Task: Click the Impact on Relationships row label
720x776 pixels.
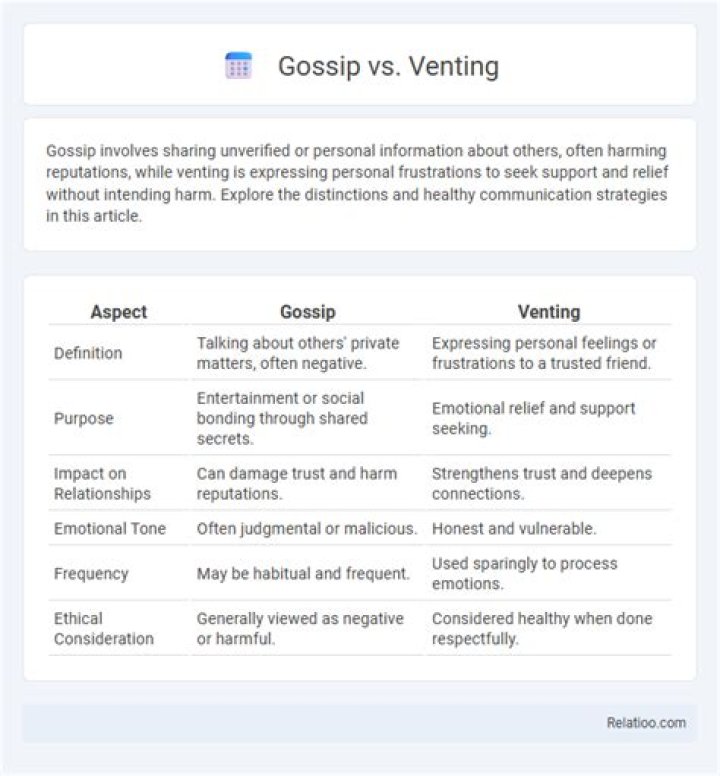Action: pyautogui.click(x=102, y=484)
